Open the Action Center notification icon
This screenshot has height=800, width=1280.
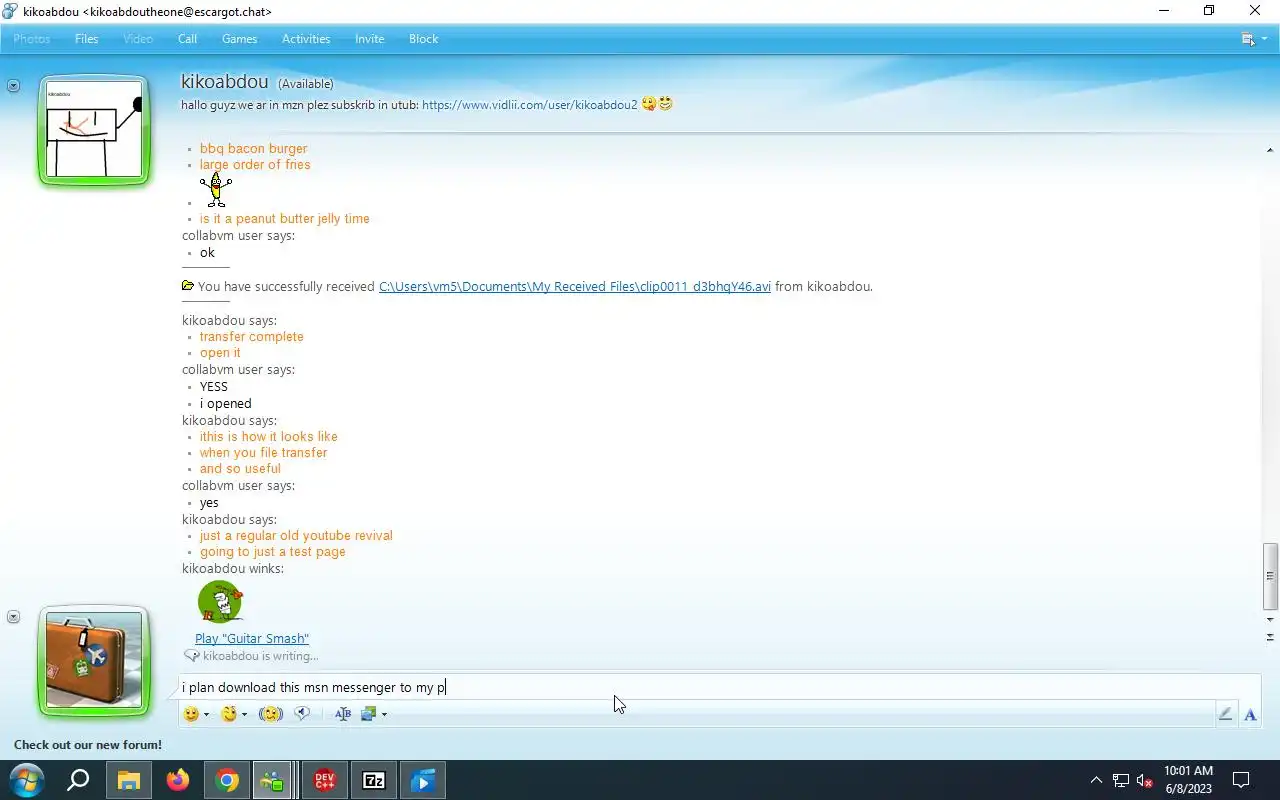pyautogui.click(x=1241, y=780)
